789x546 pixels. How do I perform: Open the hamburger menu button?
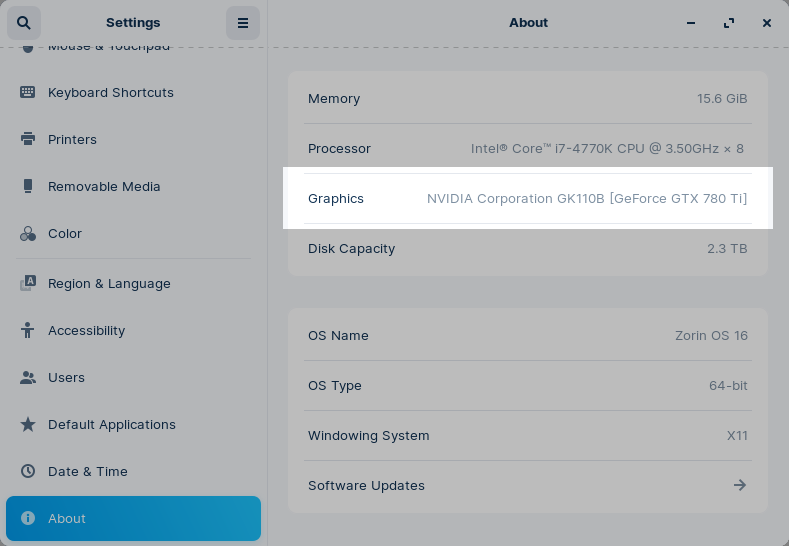pos(242,23)
